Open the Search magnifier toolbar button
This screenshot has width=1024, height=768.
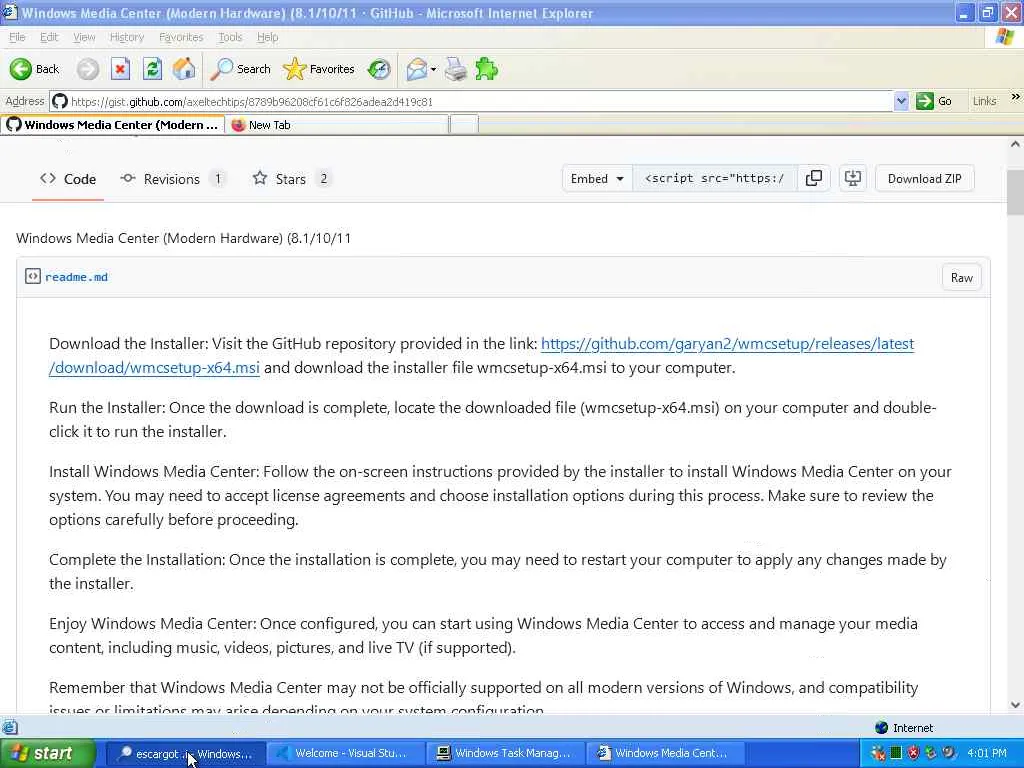click(240, 69)
